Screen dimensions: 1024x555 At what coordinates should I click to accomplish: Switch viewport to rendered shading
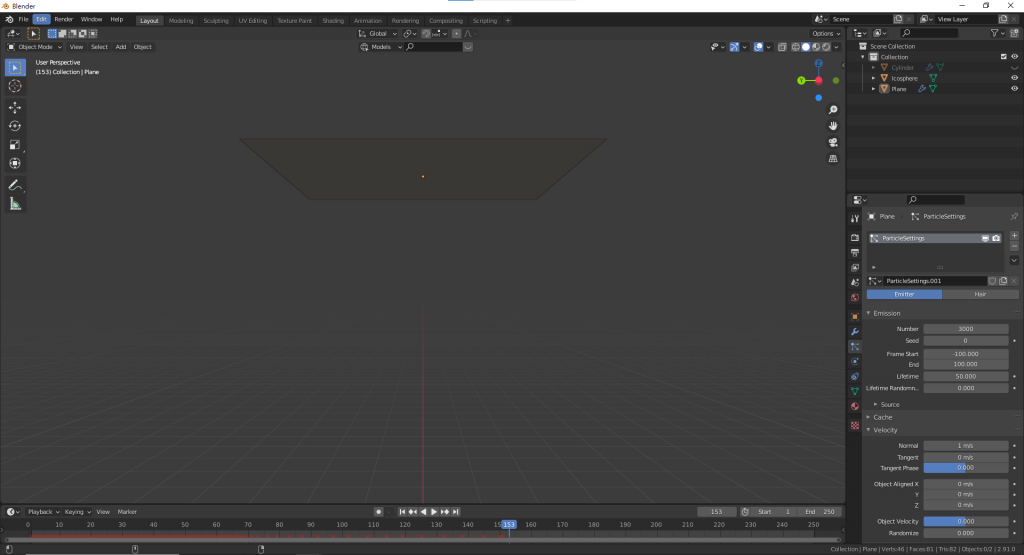coord(826,47)
